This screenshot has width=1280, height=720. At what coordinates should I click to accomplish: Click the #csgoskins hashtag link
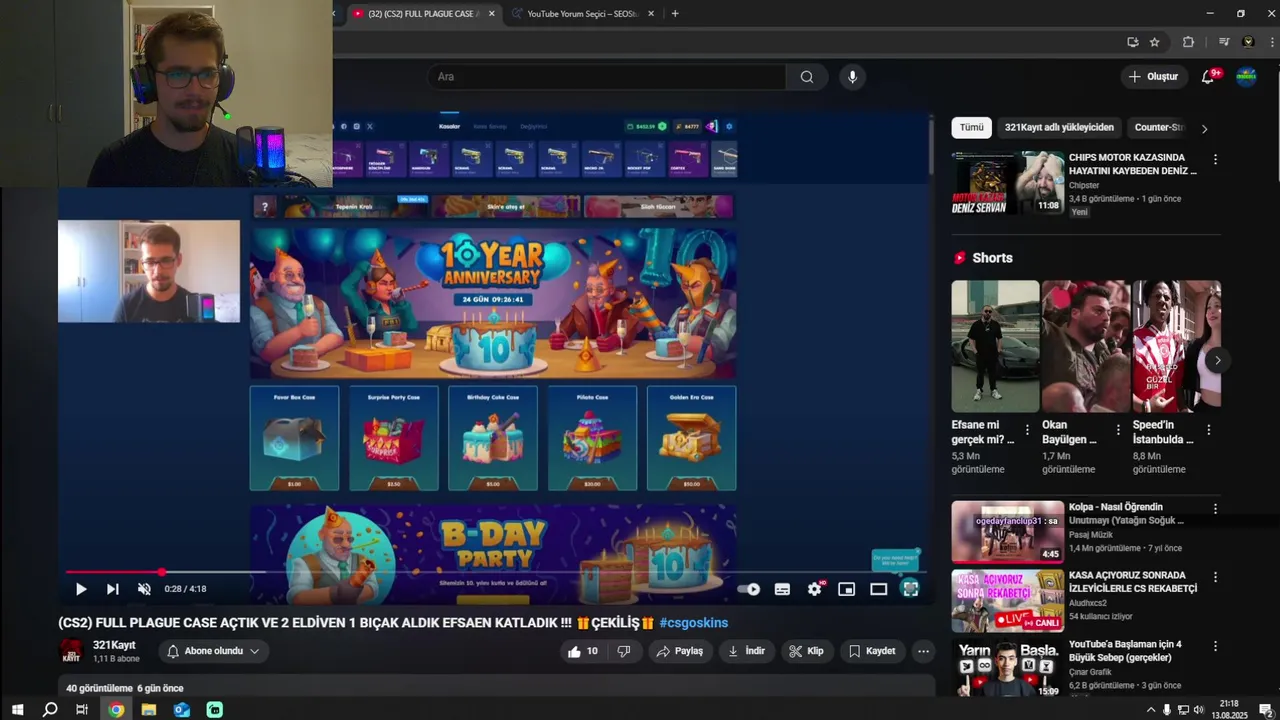[693, 623]
